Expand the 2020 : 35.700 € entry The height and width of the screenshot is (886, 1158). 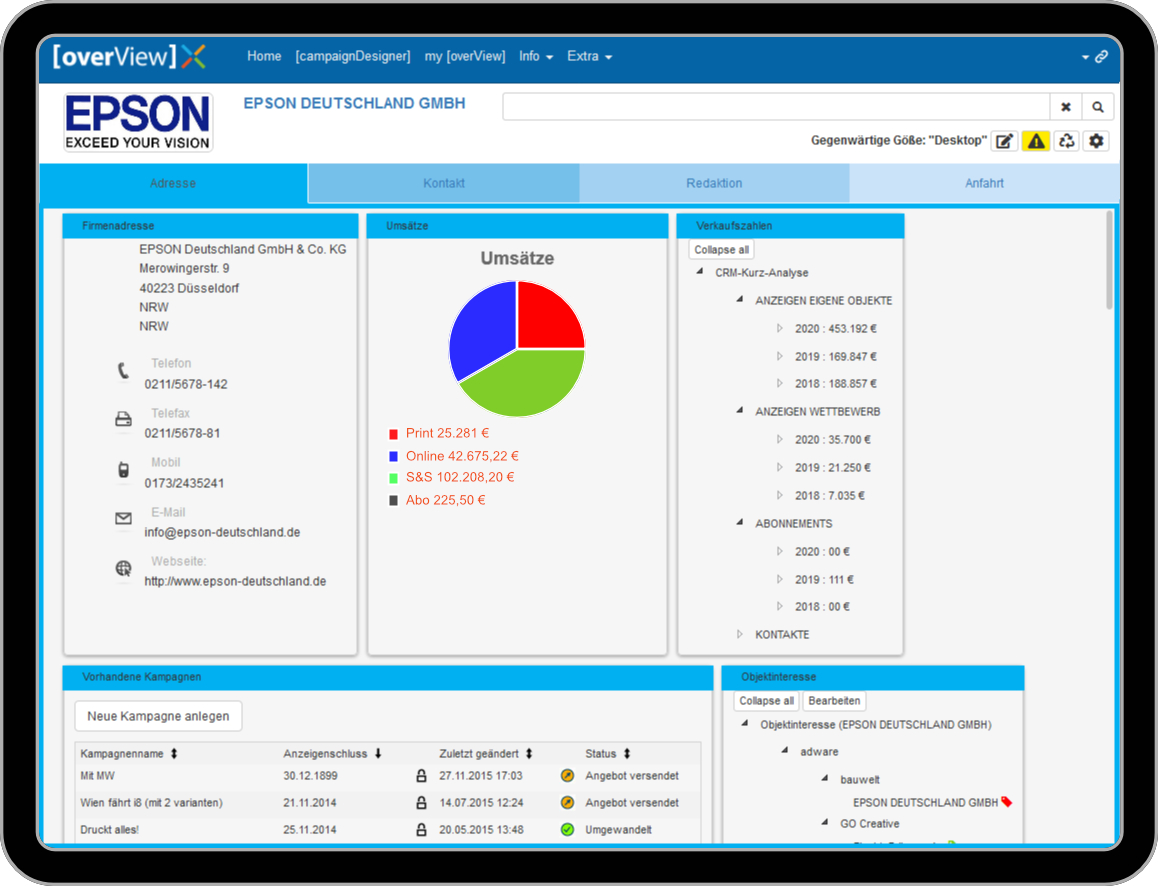tap(779, 439)
